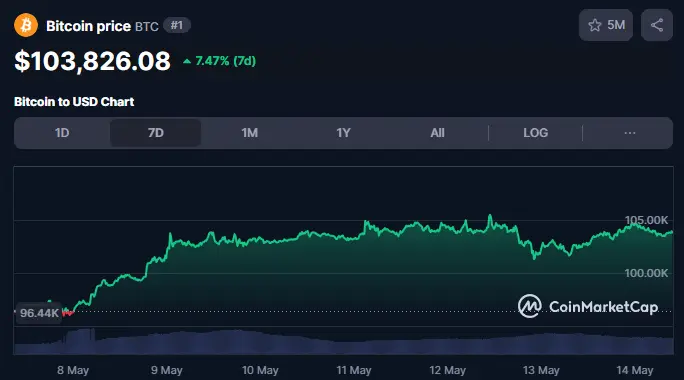
Task: Click the #1 rank badge
Action: (177, 25)
